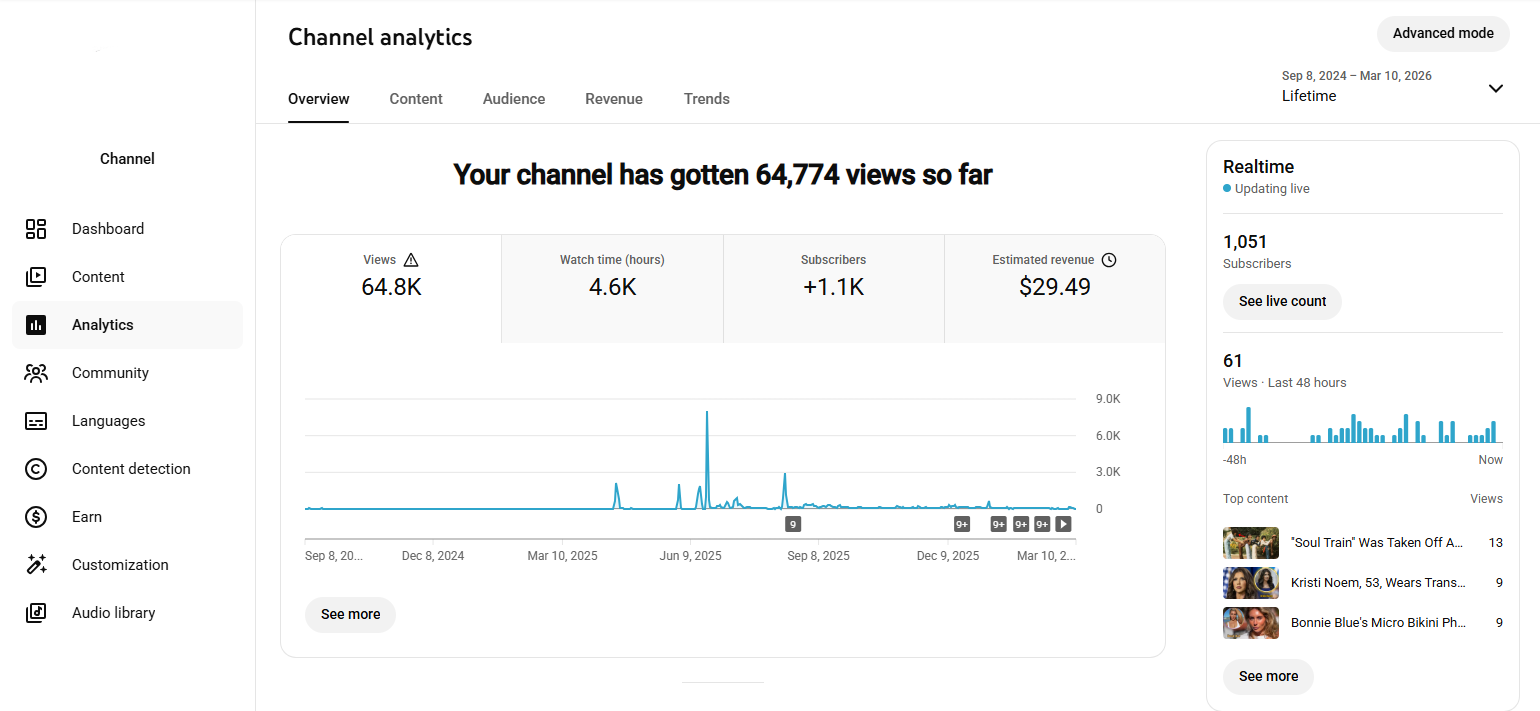This screenshot has width=1540, height=711.
Task: Click the Content detection copyright icon
Action: coord(36,469)
